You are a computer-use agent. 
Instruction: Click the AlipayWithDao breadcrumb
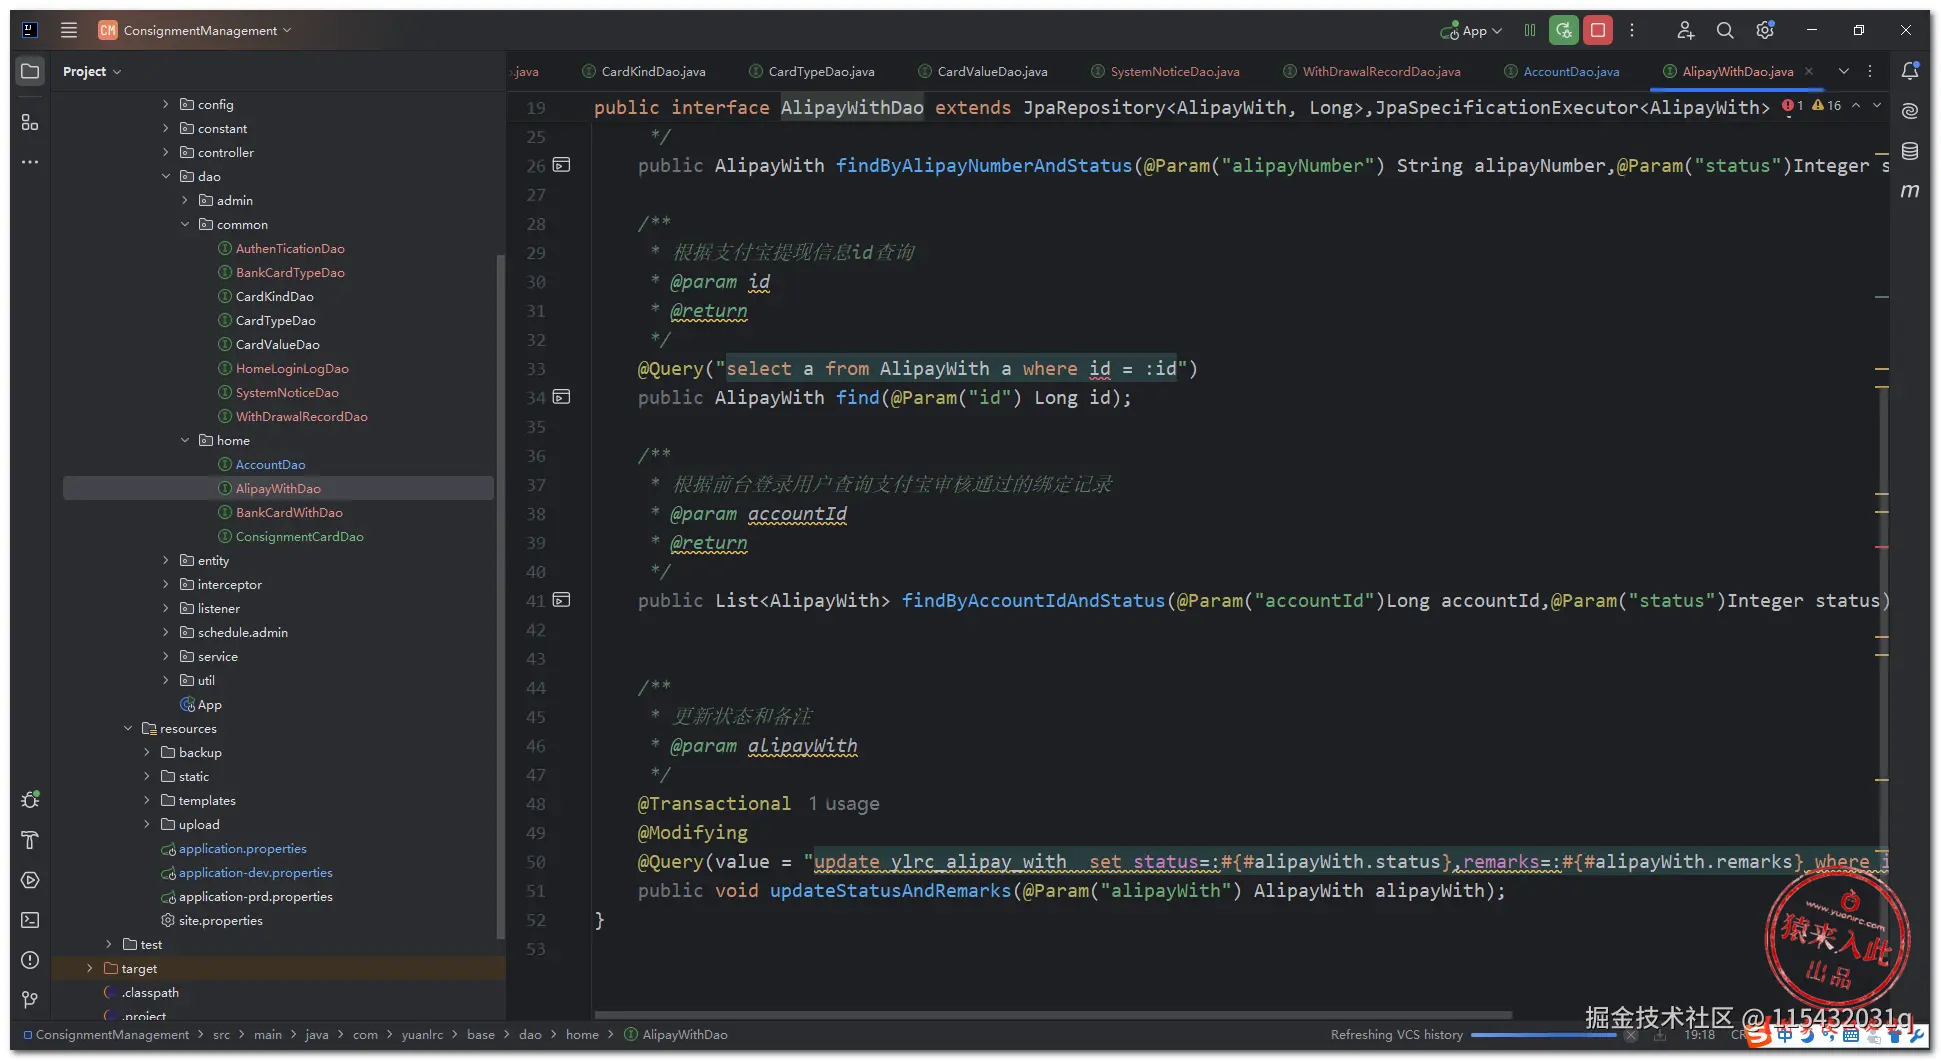[x=676, y=1034]
